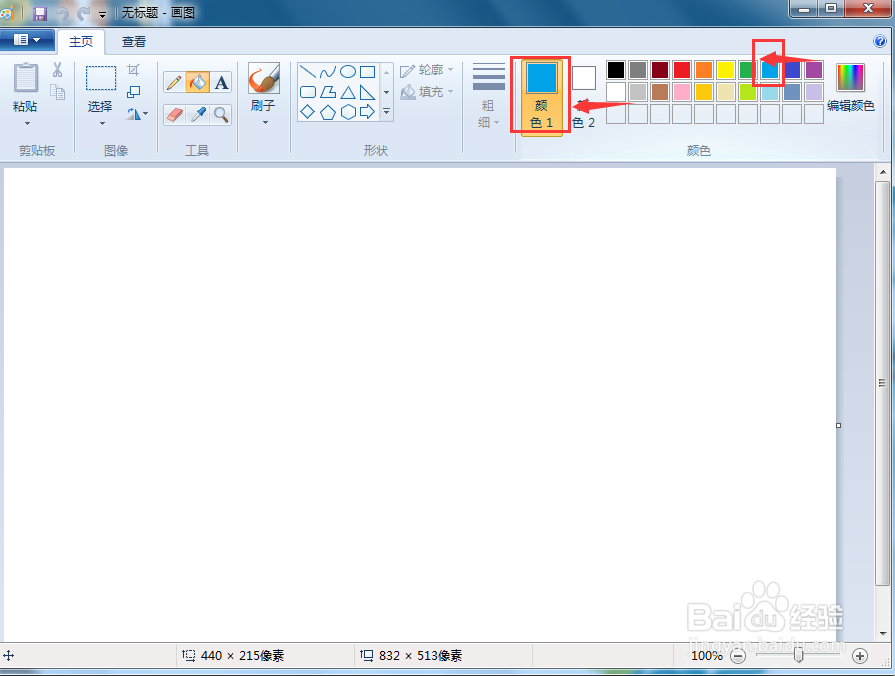Click the Crop icon
Image resolution: width=895 pixels, height=676 pixels.
[134, 70]
